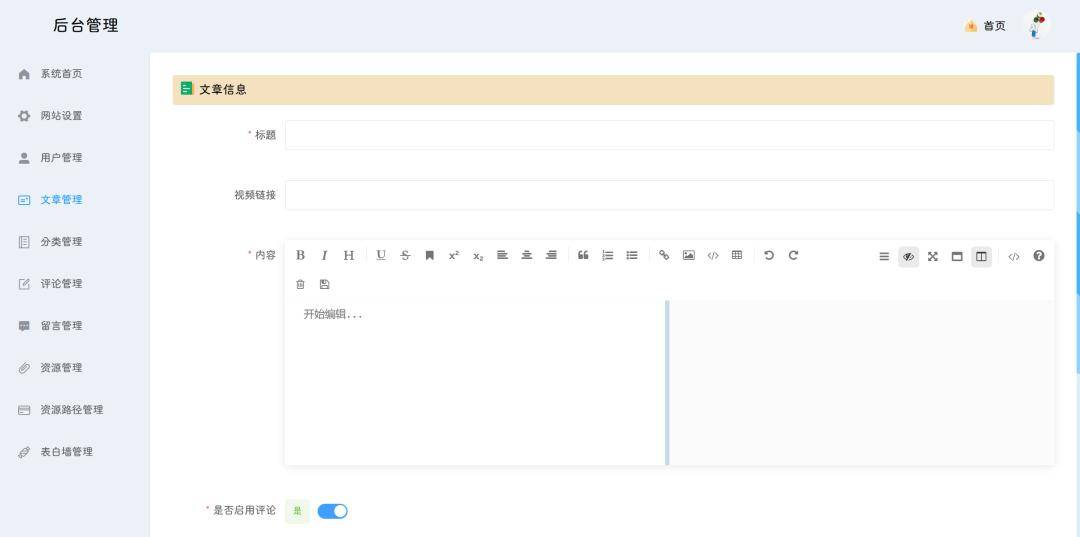This screenshot has height=537, width=1080.
Task: Open the user avatar in top-right
Action: 1037,26
